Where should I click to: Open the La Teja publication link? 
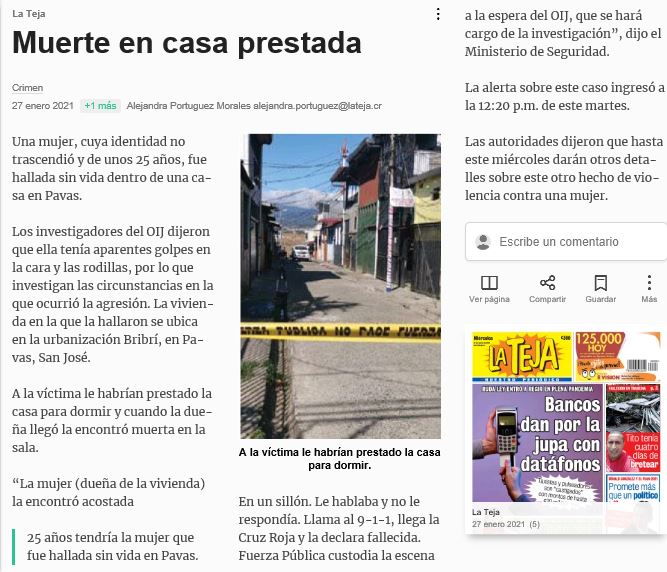(29, 14)
